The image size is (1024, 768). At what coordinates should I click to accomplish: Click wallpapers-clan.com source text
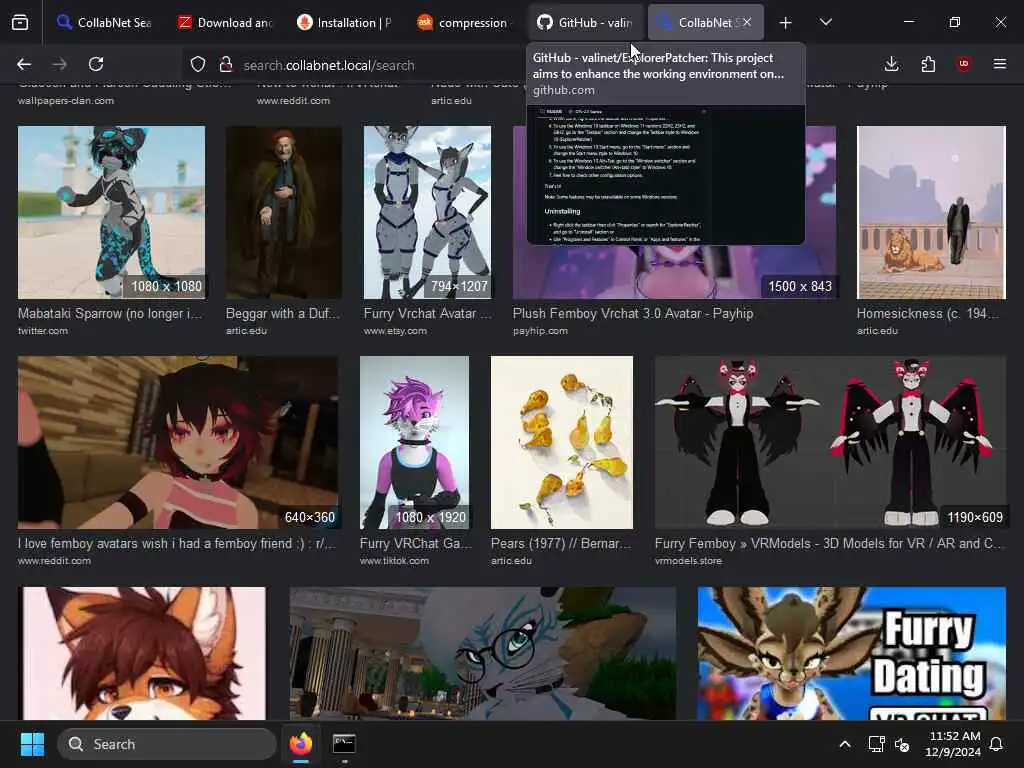[x=66, y=101]
